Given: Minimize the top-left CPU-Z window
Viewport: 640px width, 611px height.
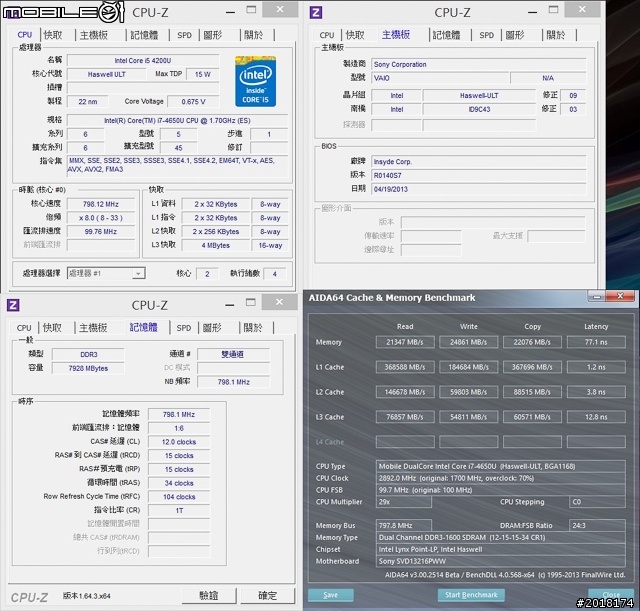Looking at the screenshot, I should pos(230,12).
